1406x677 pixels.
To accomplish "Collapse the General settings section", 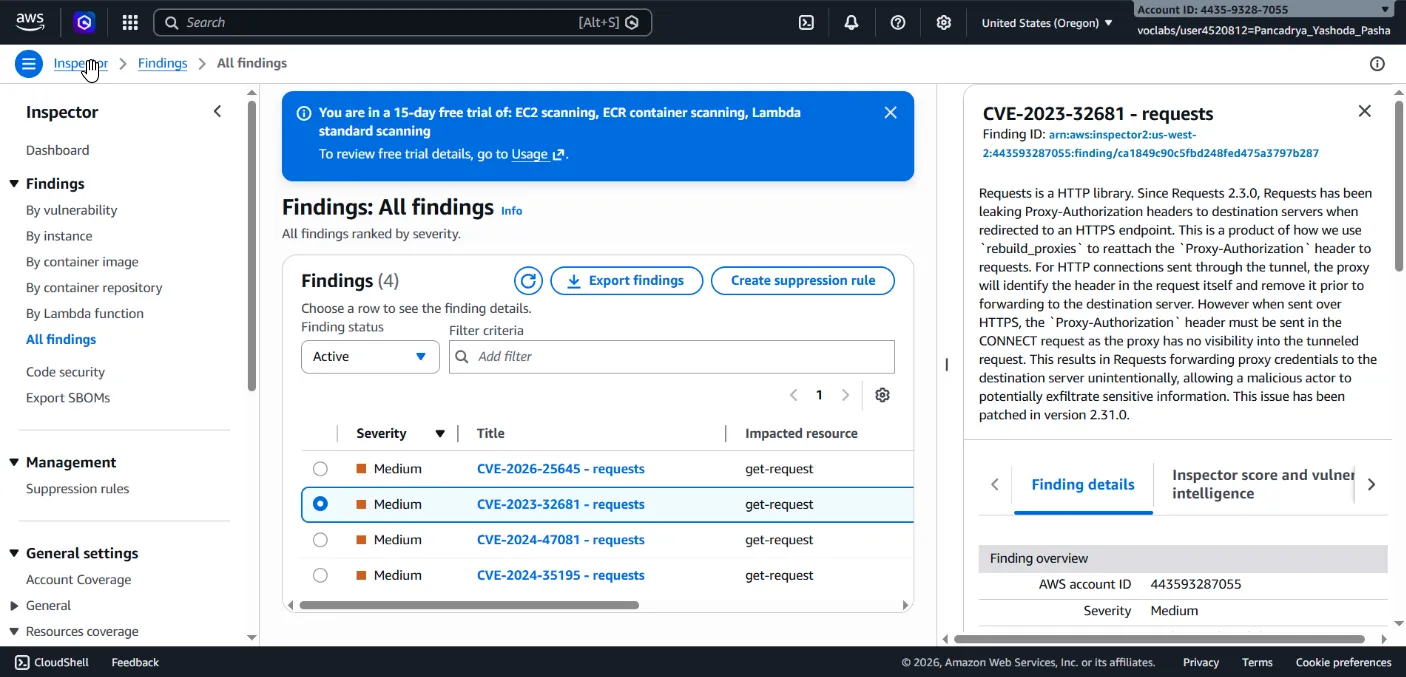I will (14, 553).
